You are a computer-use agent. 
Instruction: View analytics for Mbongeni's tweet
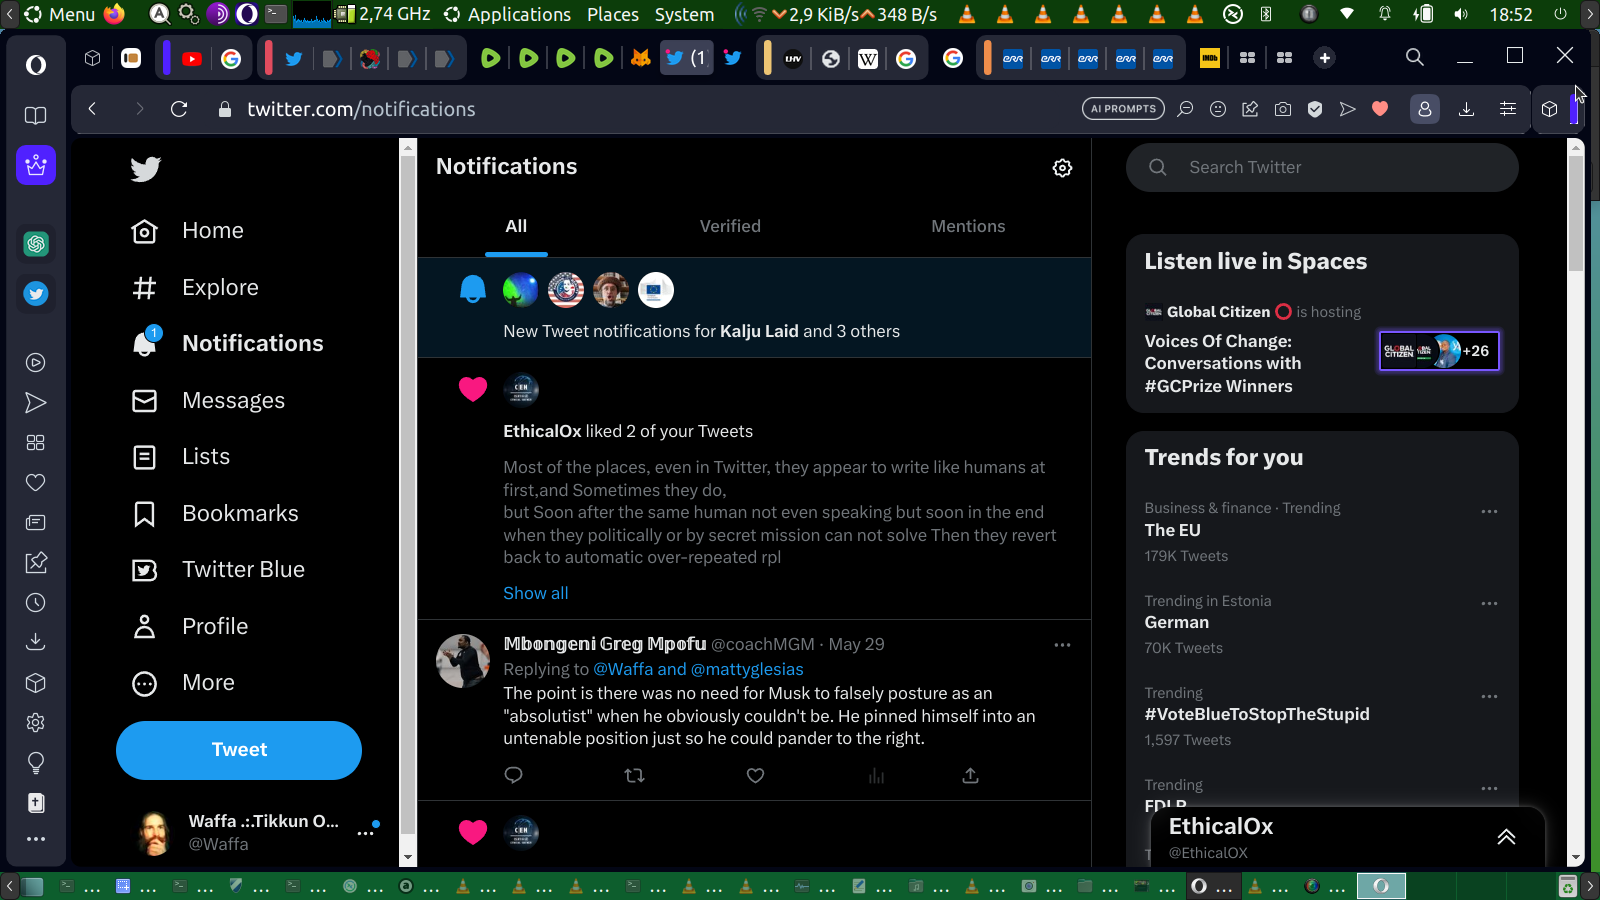876,775
